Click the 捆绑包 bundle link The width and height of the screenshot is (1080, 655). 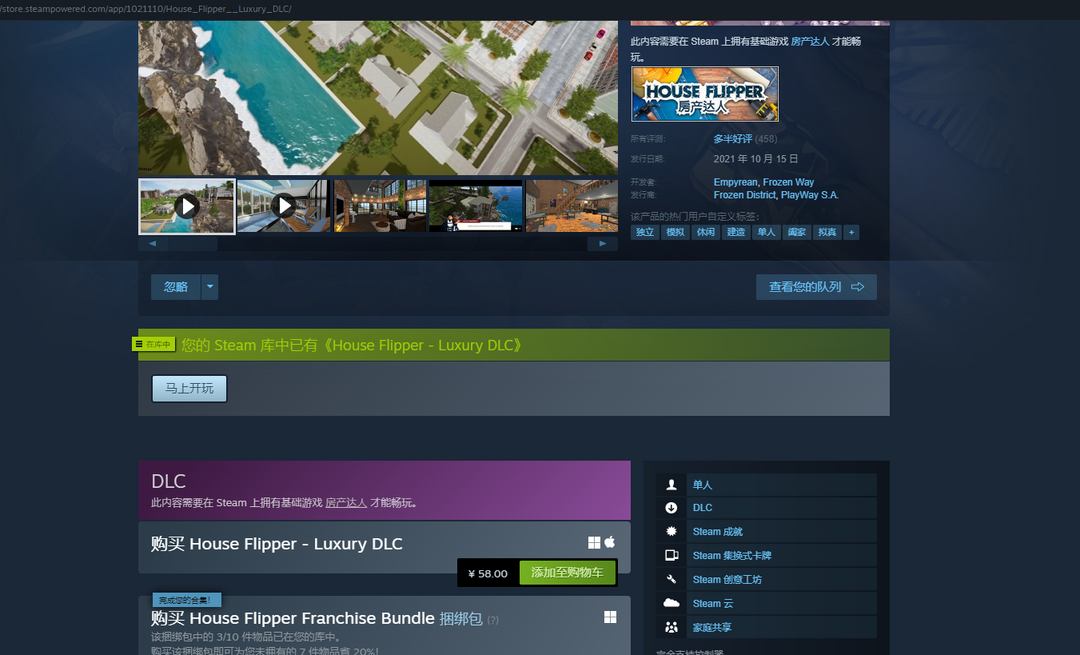pyautogui.click(x=461, y=618)
